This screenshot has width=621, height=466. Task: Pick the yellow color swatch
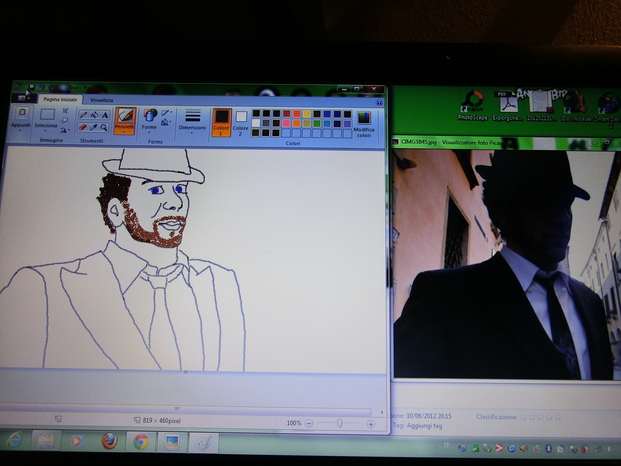pyautogui.click(x=307, y=114)
